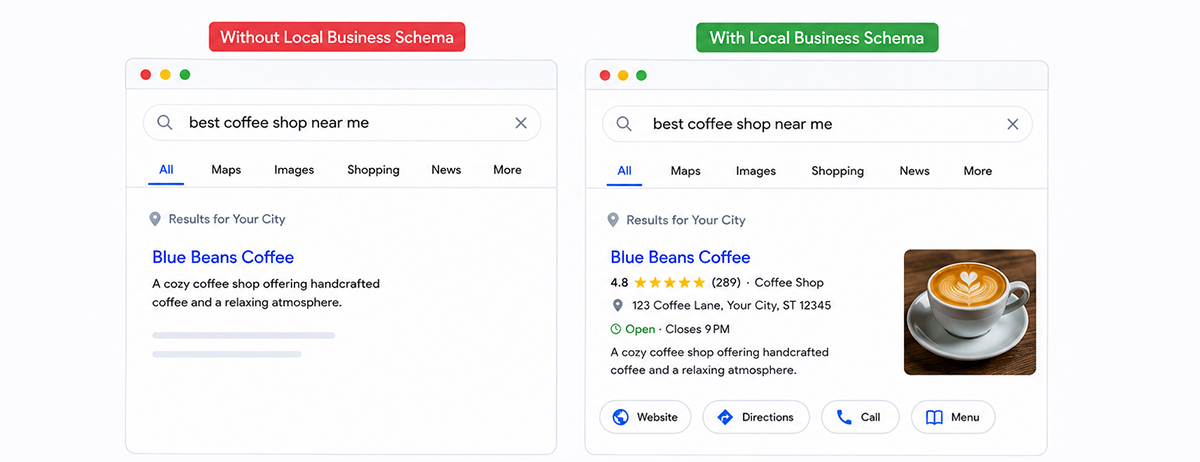Focus search field in left window
Screen dimensions: 1200x462
click(x=342, y=123)
